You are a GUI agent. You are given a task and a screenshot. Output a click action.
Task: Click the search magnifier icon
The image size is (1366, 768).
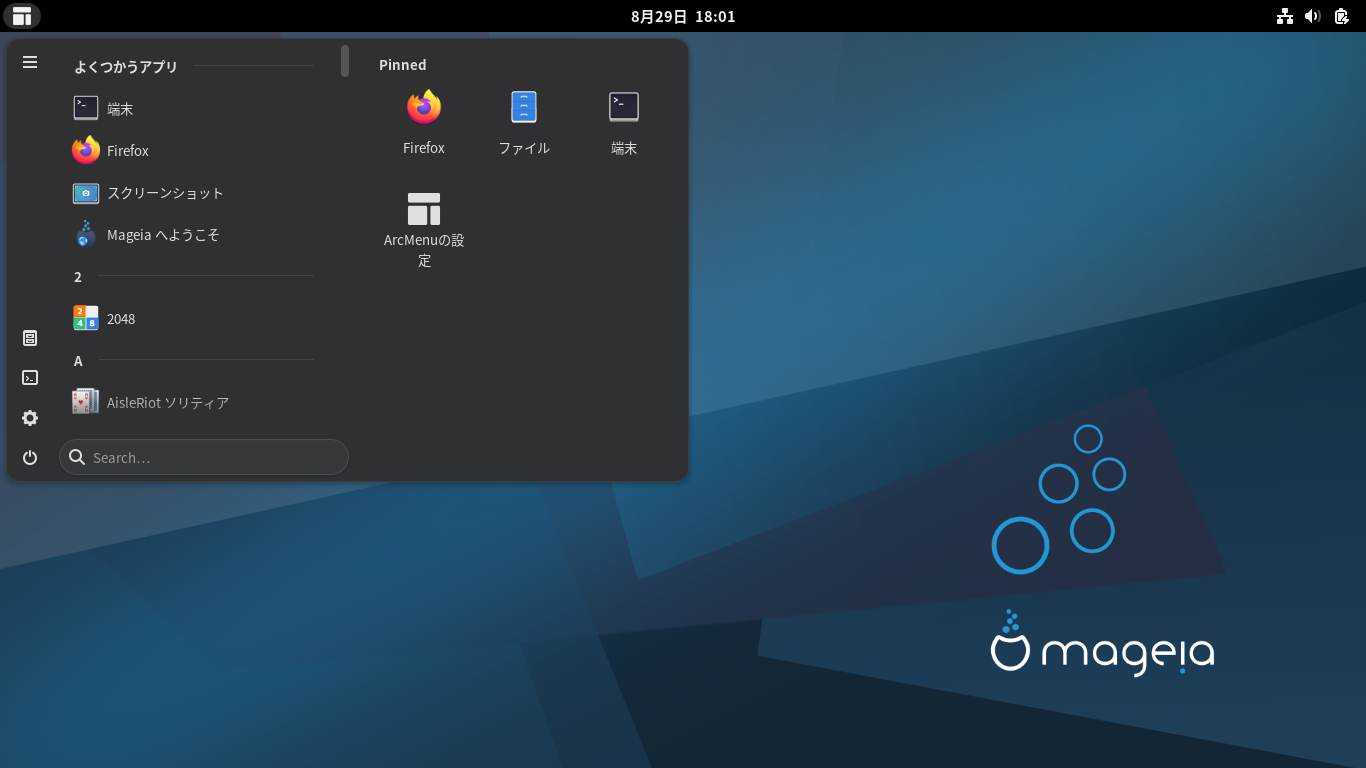pyautogui.click(x=77, y=457)
